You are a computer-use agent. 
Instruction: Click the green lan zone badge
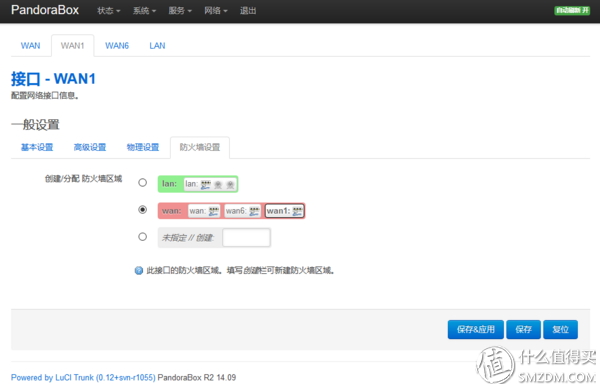point(198,184)
